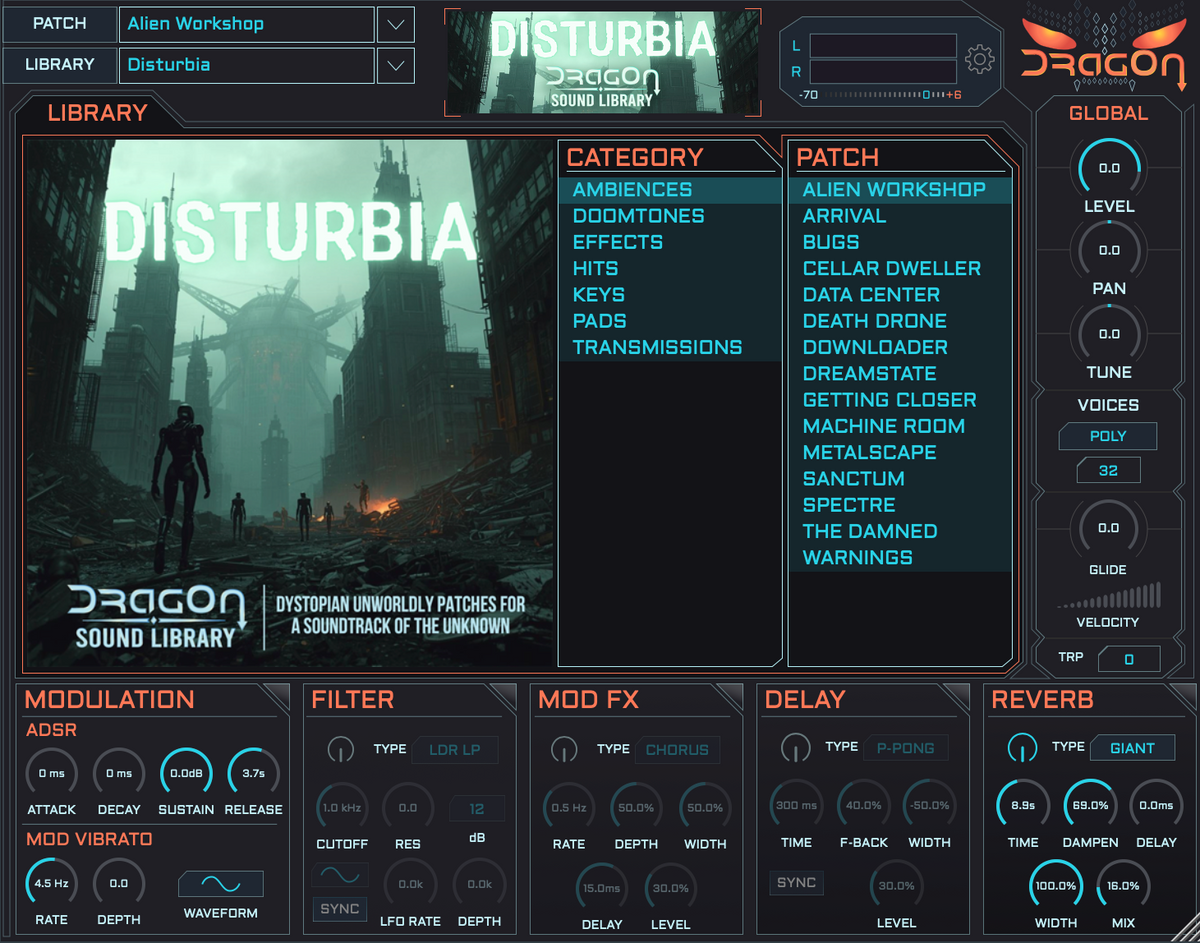The height and width of the screenshot is (943, 1200).
Task: Open the Filter type LDR LP selector
Action: pyautogui.click(x=455, y=749)
